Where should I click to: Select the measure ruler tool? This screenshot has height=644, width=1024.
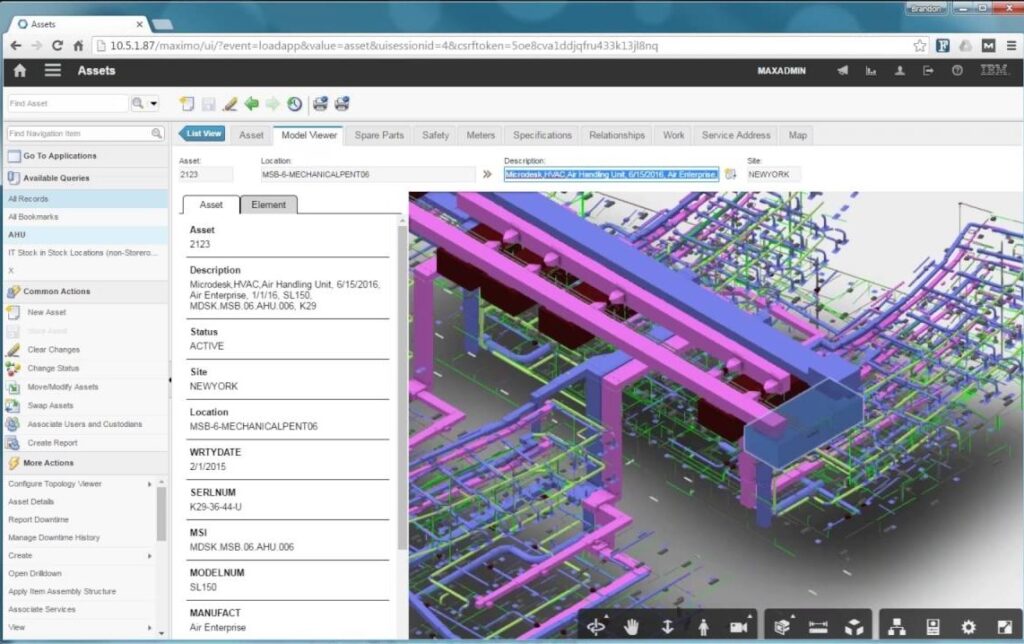pos(818,626)
